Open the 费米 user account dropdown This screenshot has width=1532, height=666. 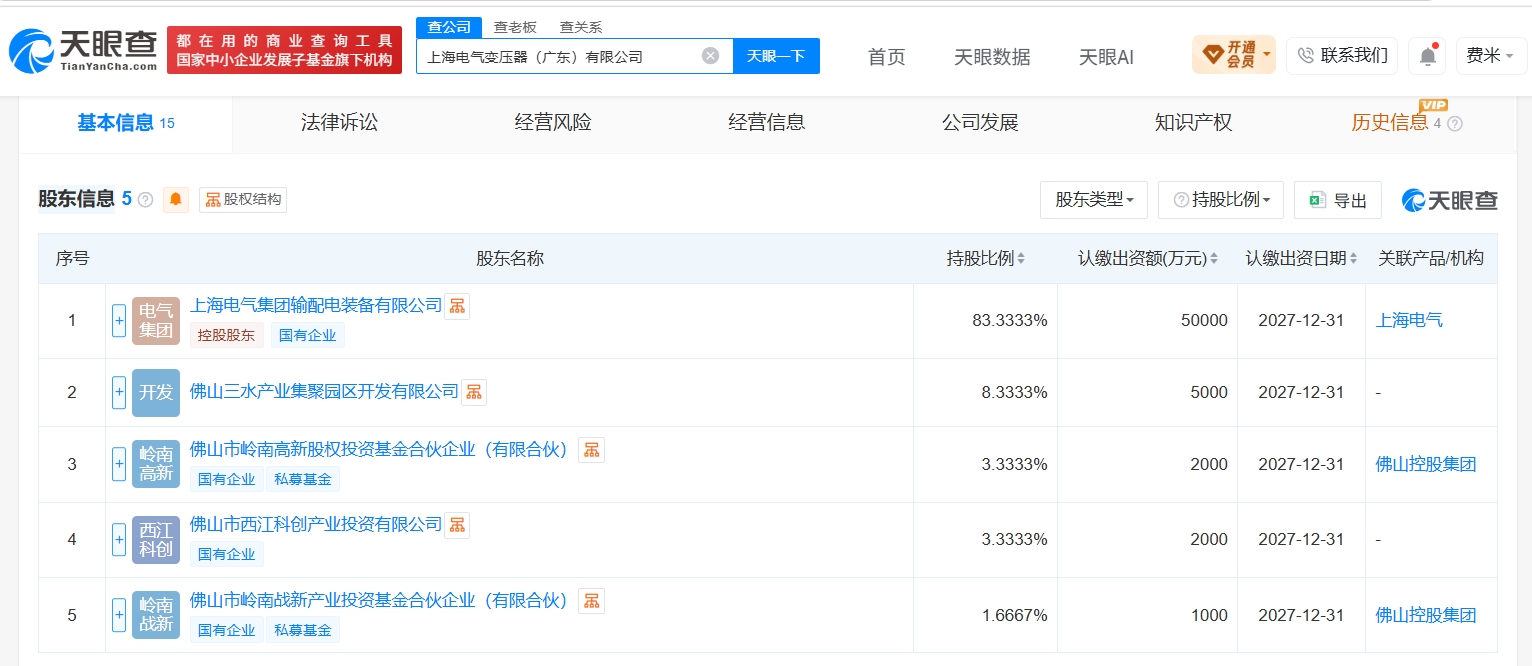1489,56
